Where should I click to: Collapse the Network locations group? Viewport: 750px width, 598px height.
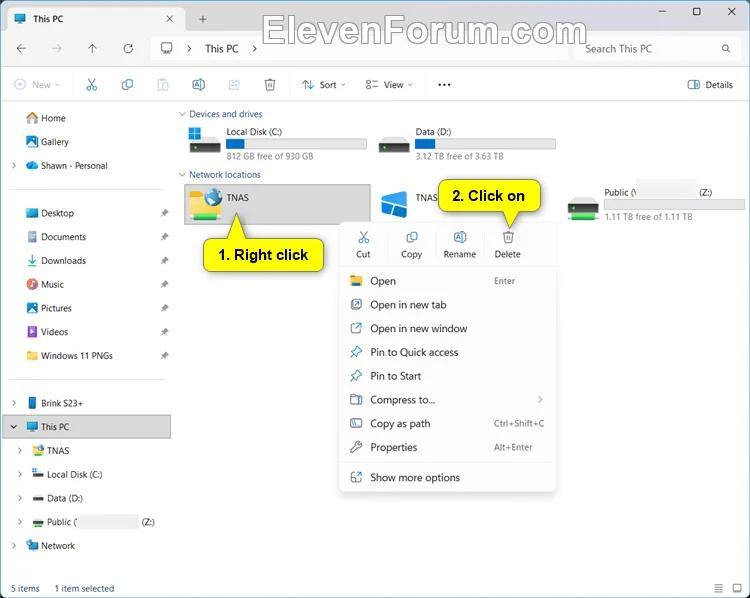pyautogui.click(x=182, y=175)
